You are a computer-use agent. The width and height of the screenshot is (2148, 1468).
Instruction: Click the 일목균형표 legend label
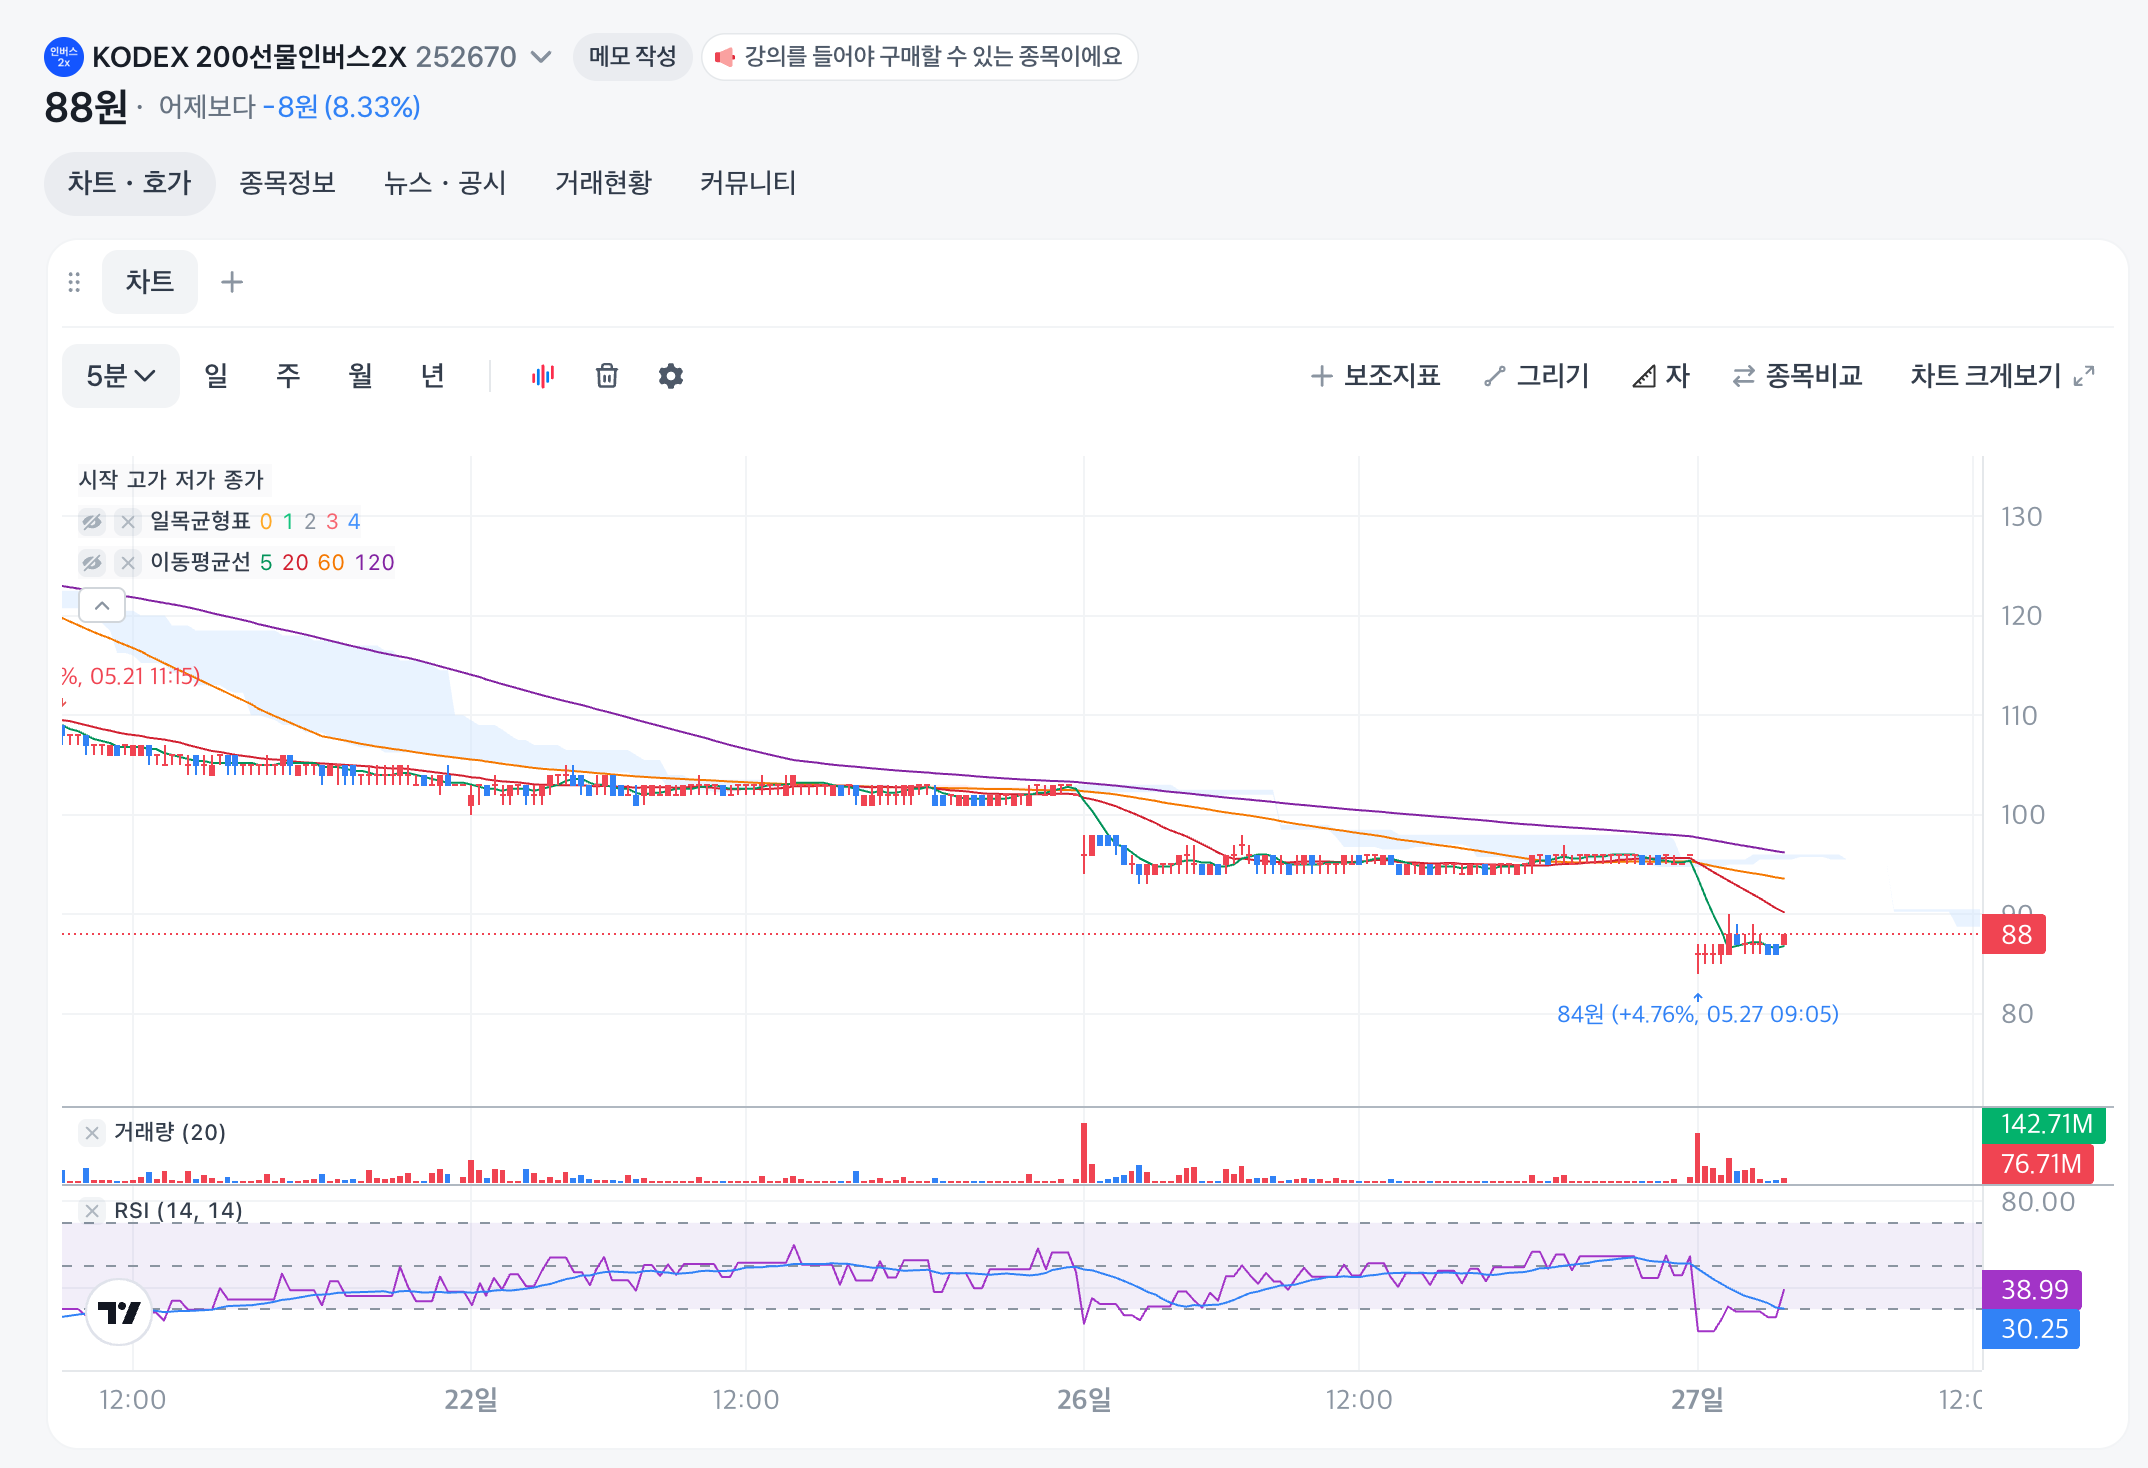coord(200,521)
